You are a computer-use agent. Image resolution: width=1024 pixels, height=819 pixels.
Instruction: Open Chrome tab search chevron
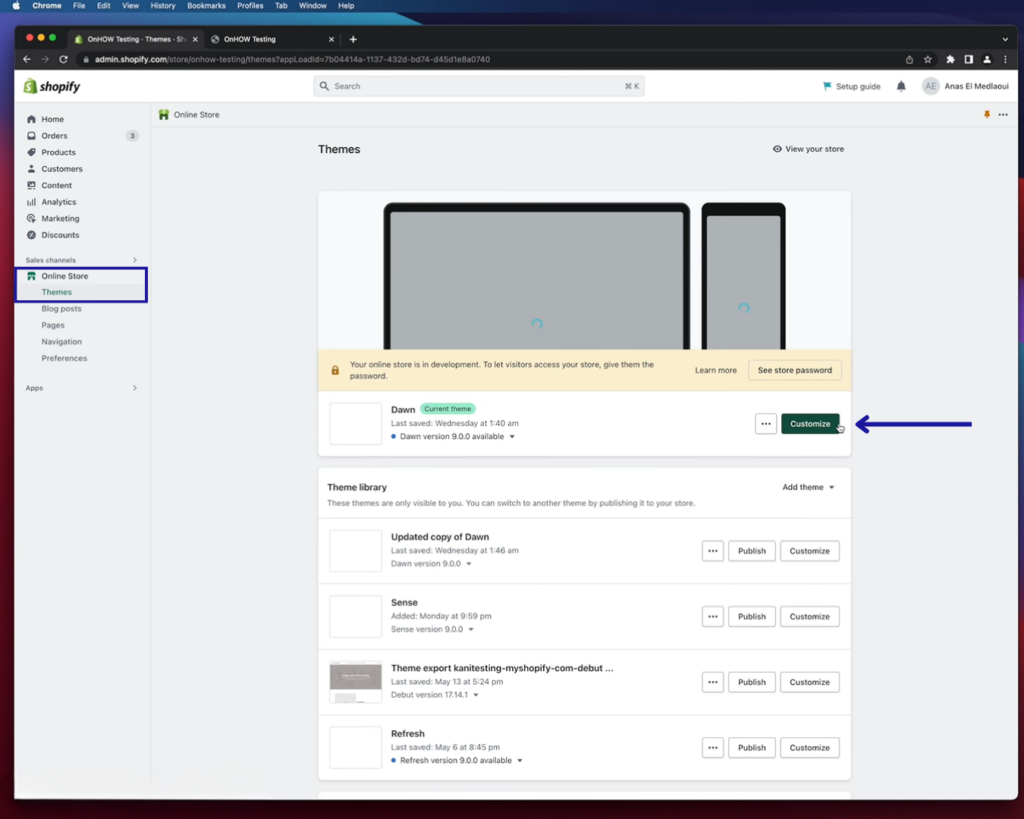(x=1005, y=39)
